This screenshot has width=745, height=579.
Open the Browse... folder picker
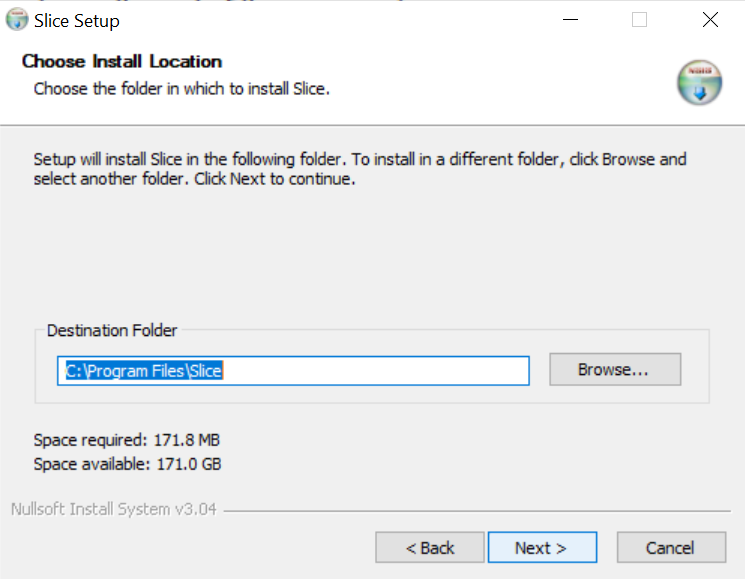click(x=615, y=370)
